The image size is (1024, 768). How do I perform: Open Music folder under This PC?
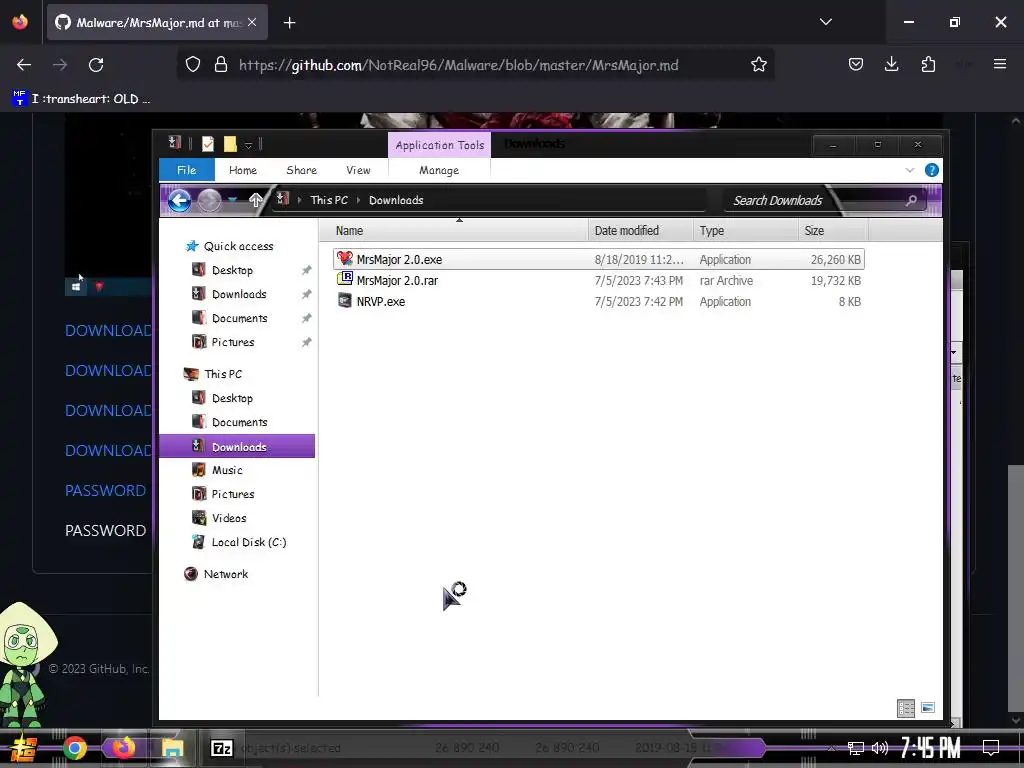(x=227, y=470)
